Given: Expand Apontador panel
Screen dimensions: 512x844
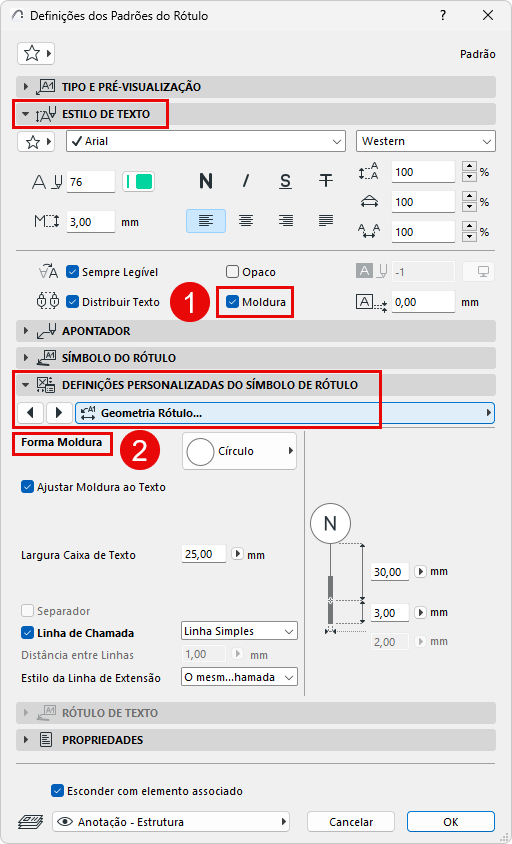Looking at the screenshot, I should click(x=256, y=331).
